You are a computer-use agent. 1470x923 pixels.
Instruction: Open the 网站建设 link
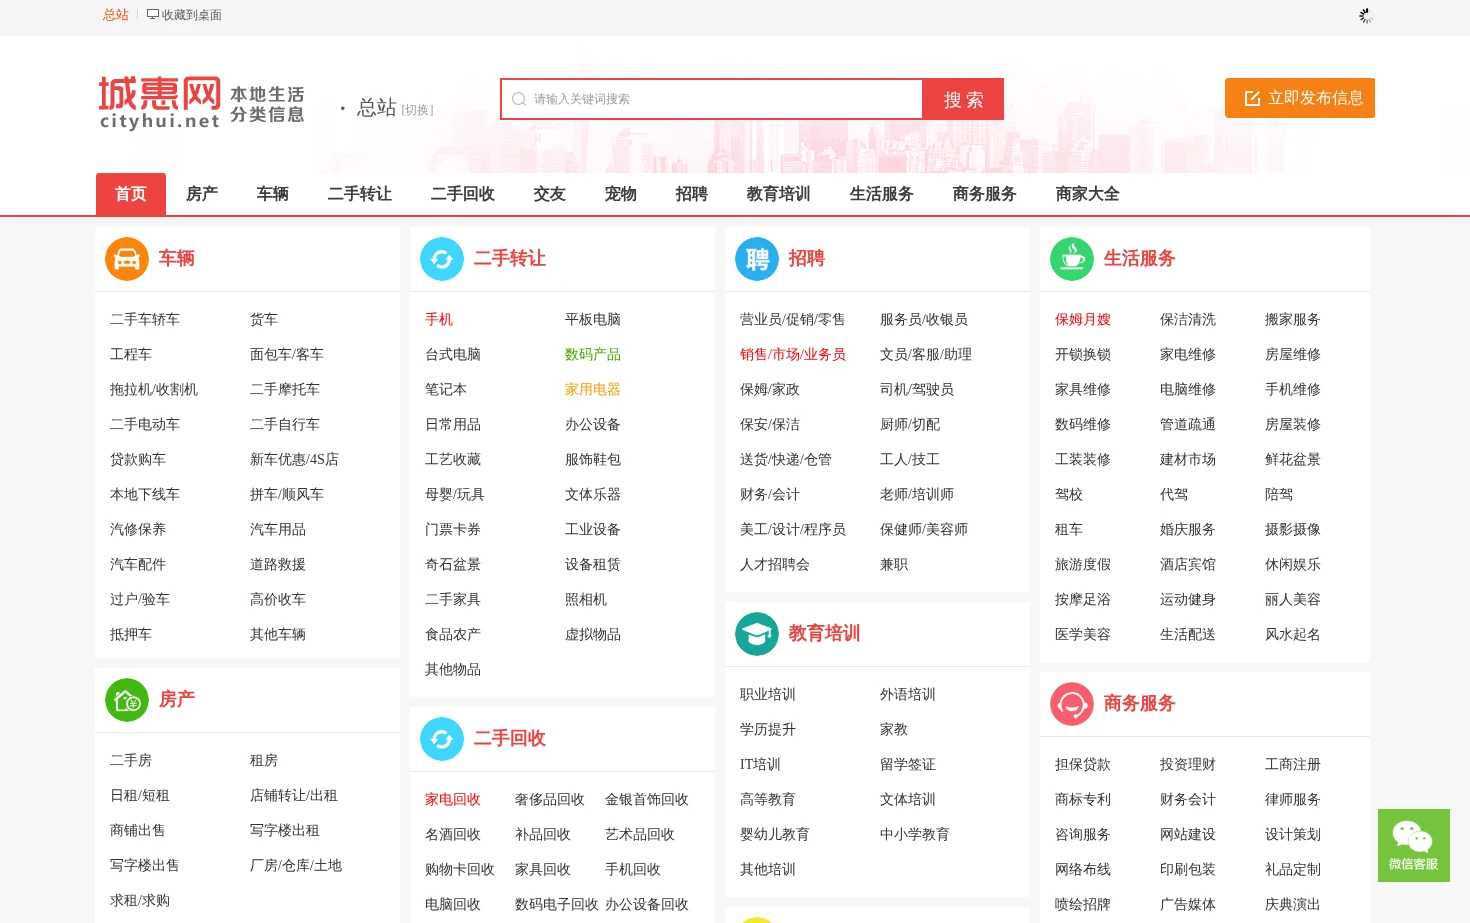tap(1188, 835)
